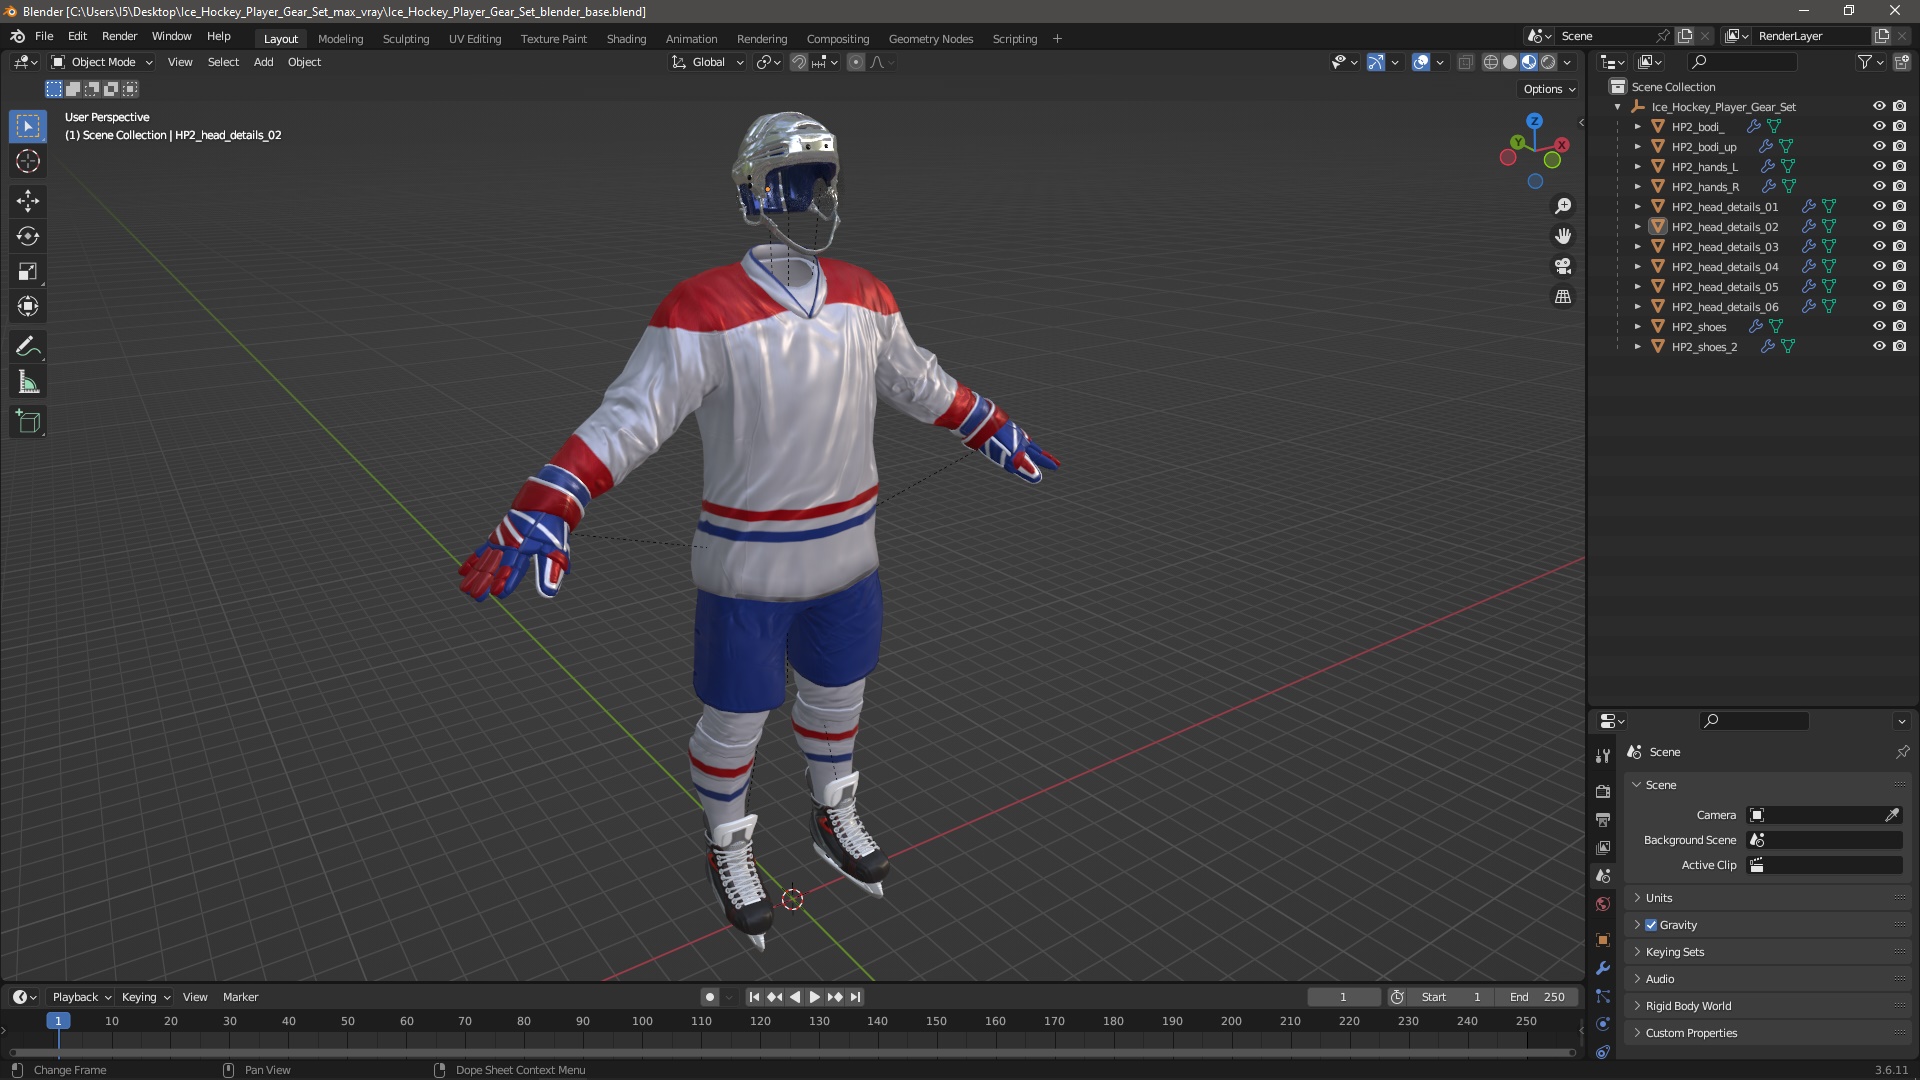This screenshot has height=1080, width=1920.
Task: Toggle show overlays button
Action: pos(1421,62)
